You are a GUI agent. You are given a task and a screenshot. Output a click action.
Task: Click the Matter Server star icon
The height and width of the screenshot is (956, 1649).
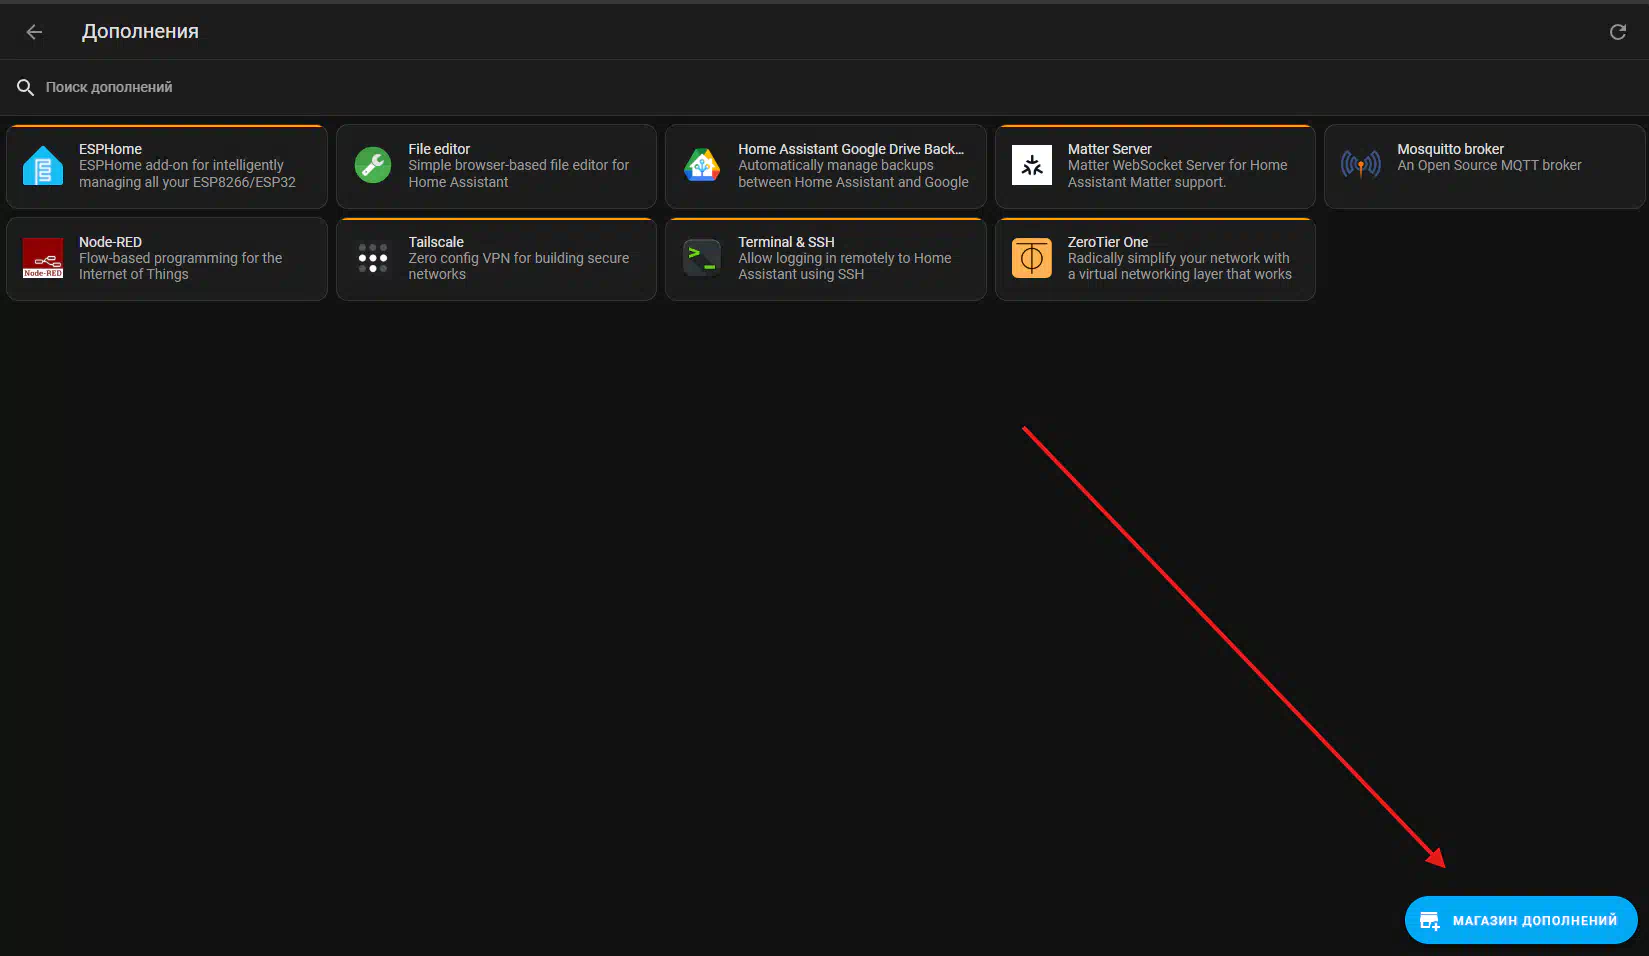coord(1032,165)
